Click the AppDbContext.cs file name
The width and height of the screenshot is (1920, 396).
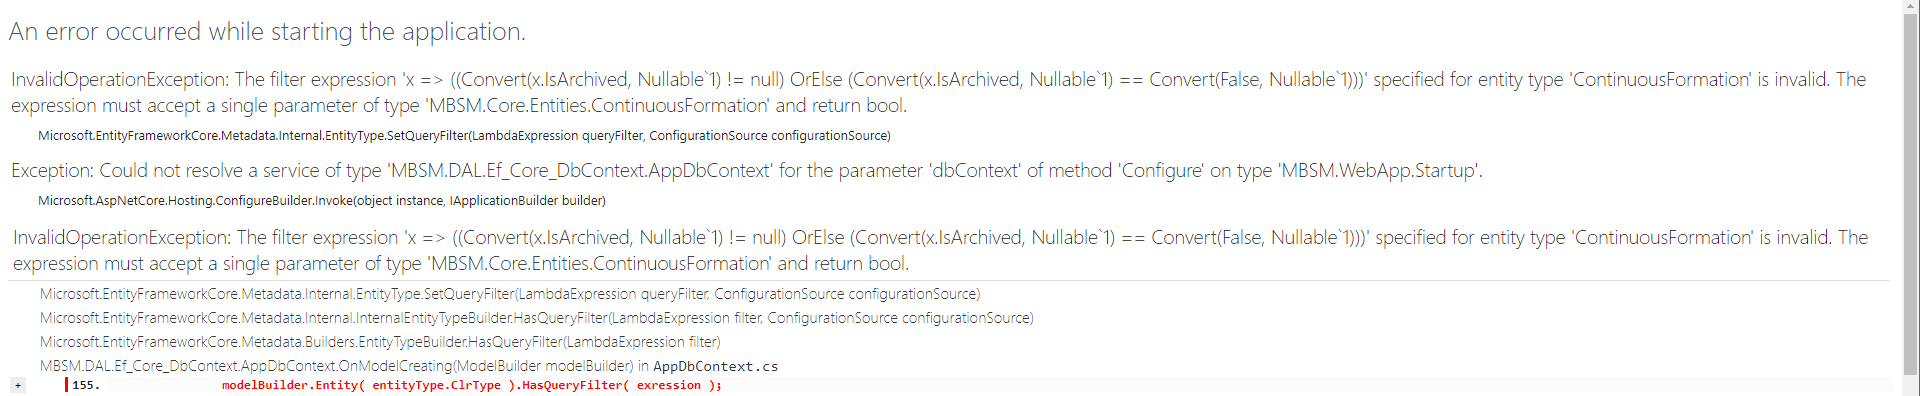click(x=715, y=367)
